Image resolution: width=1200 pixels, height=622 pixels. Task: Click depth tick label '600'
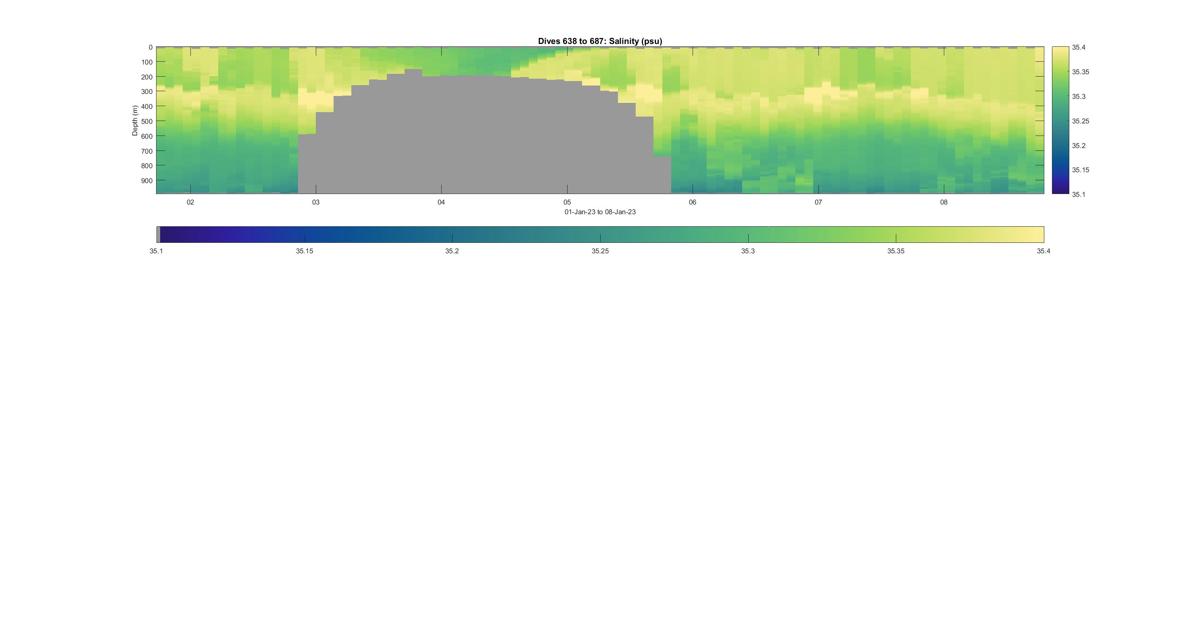(146, 136)
